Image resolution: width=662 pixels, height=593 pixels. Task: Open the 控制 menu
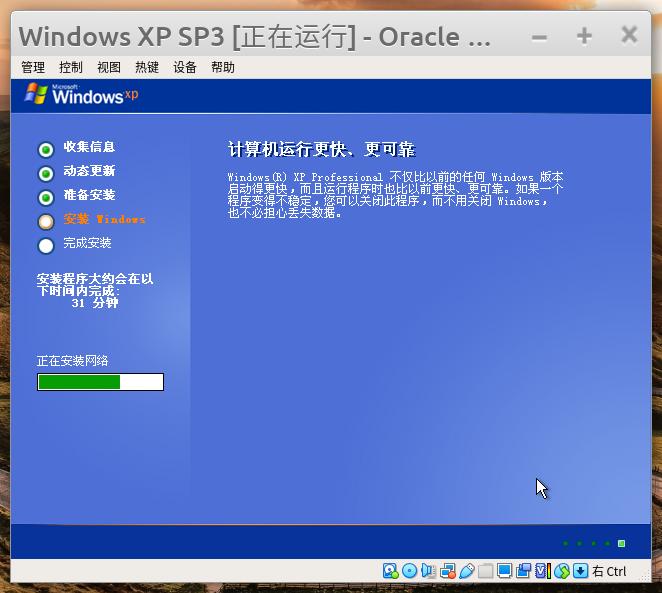(x=71, y=67)
